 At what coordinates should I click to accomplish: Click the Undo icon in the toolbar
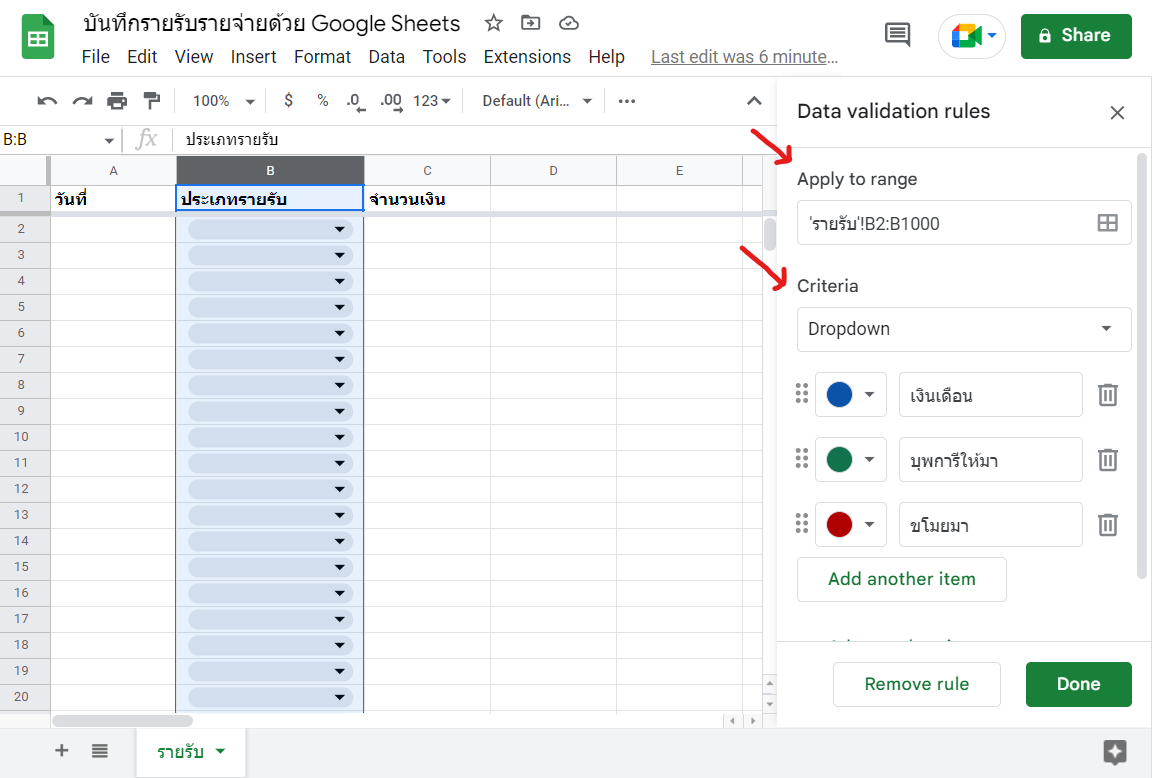coord(46,100)
